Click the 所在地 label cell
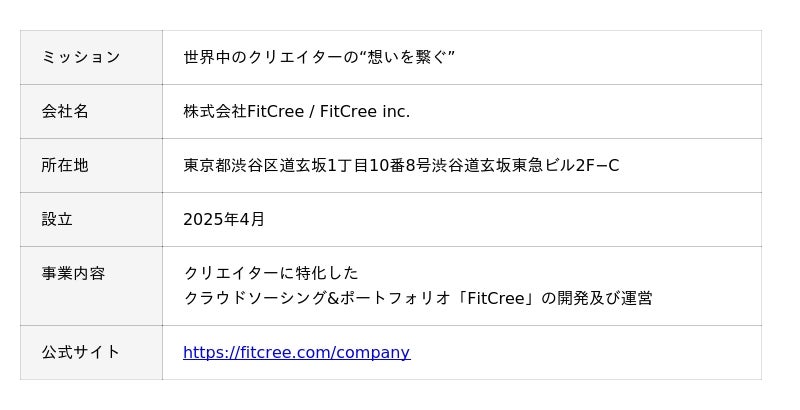 (x=65, y=165)
